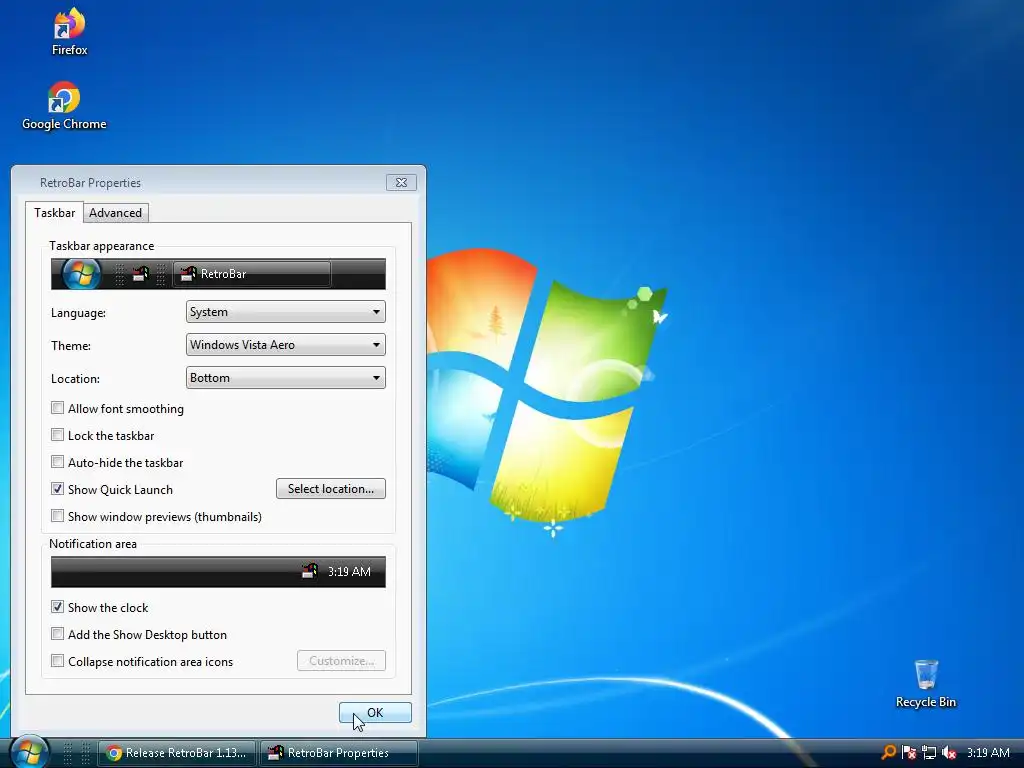Open the Language dropdown
1024x768 pixels.
(x=285, y=312)
